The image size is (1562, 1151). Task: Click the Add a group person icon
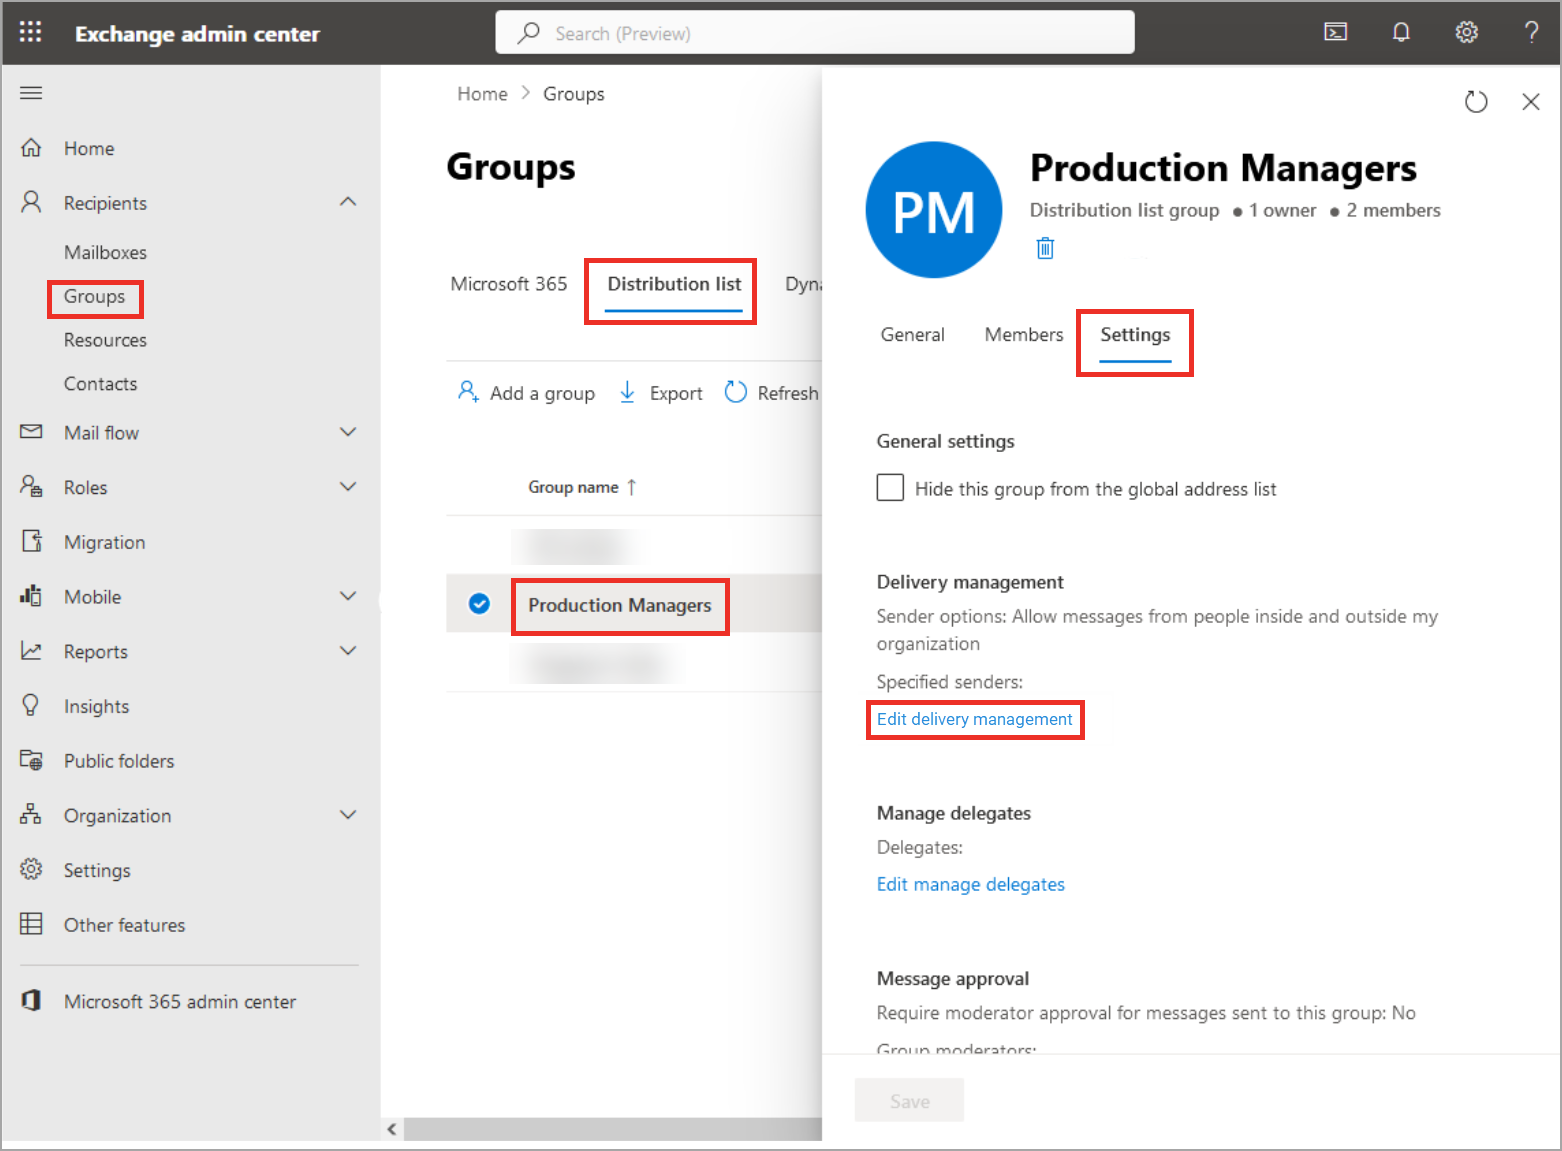468,391
